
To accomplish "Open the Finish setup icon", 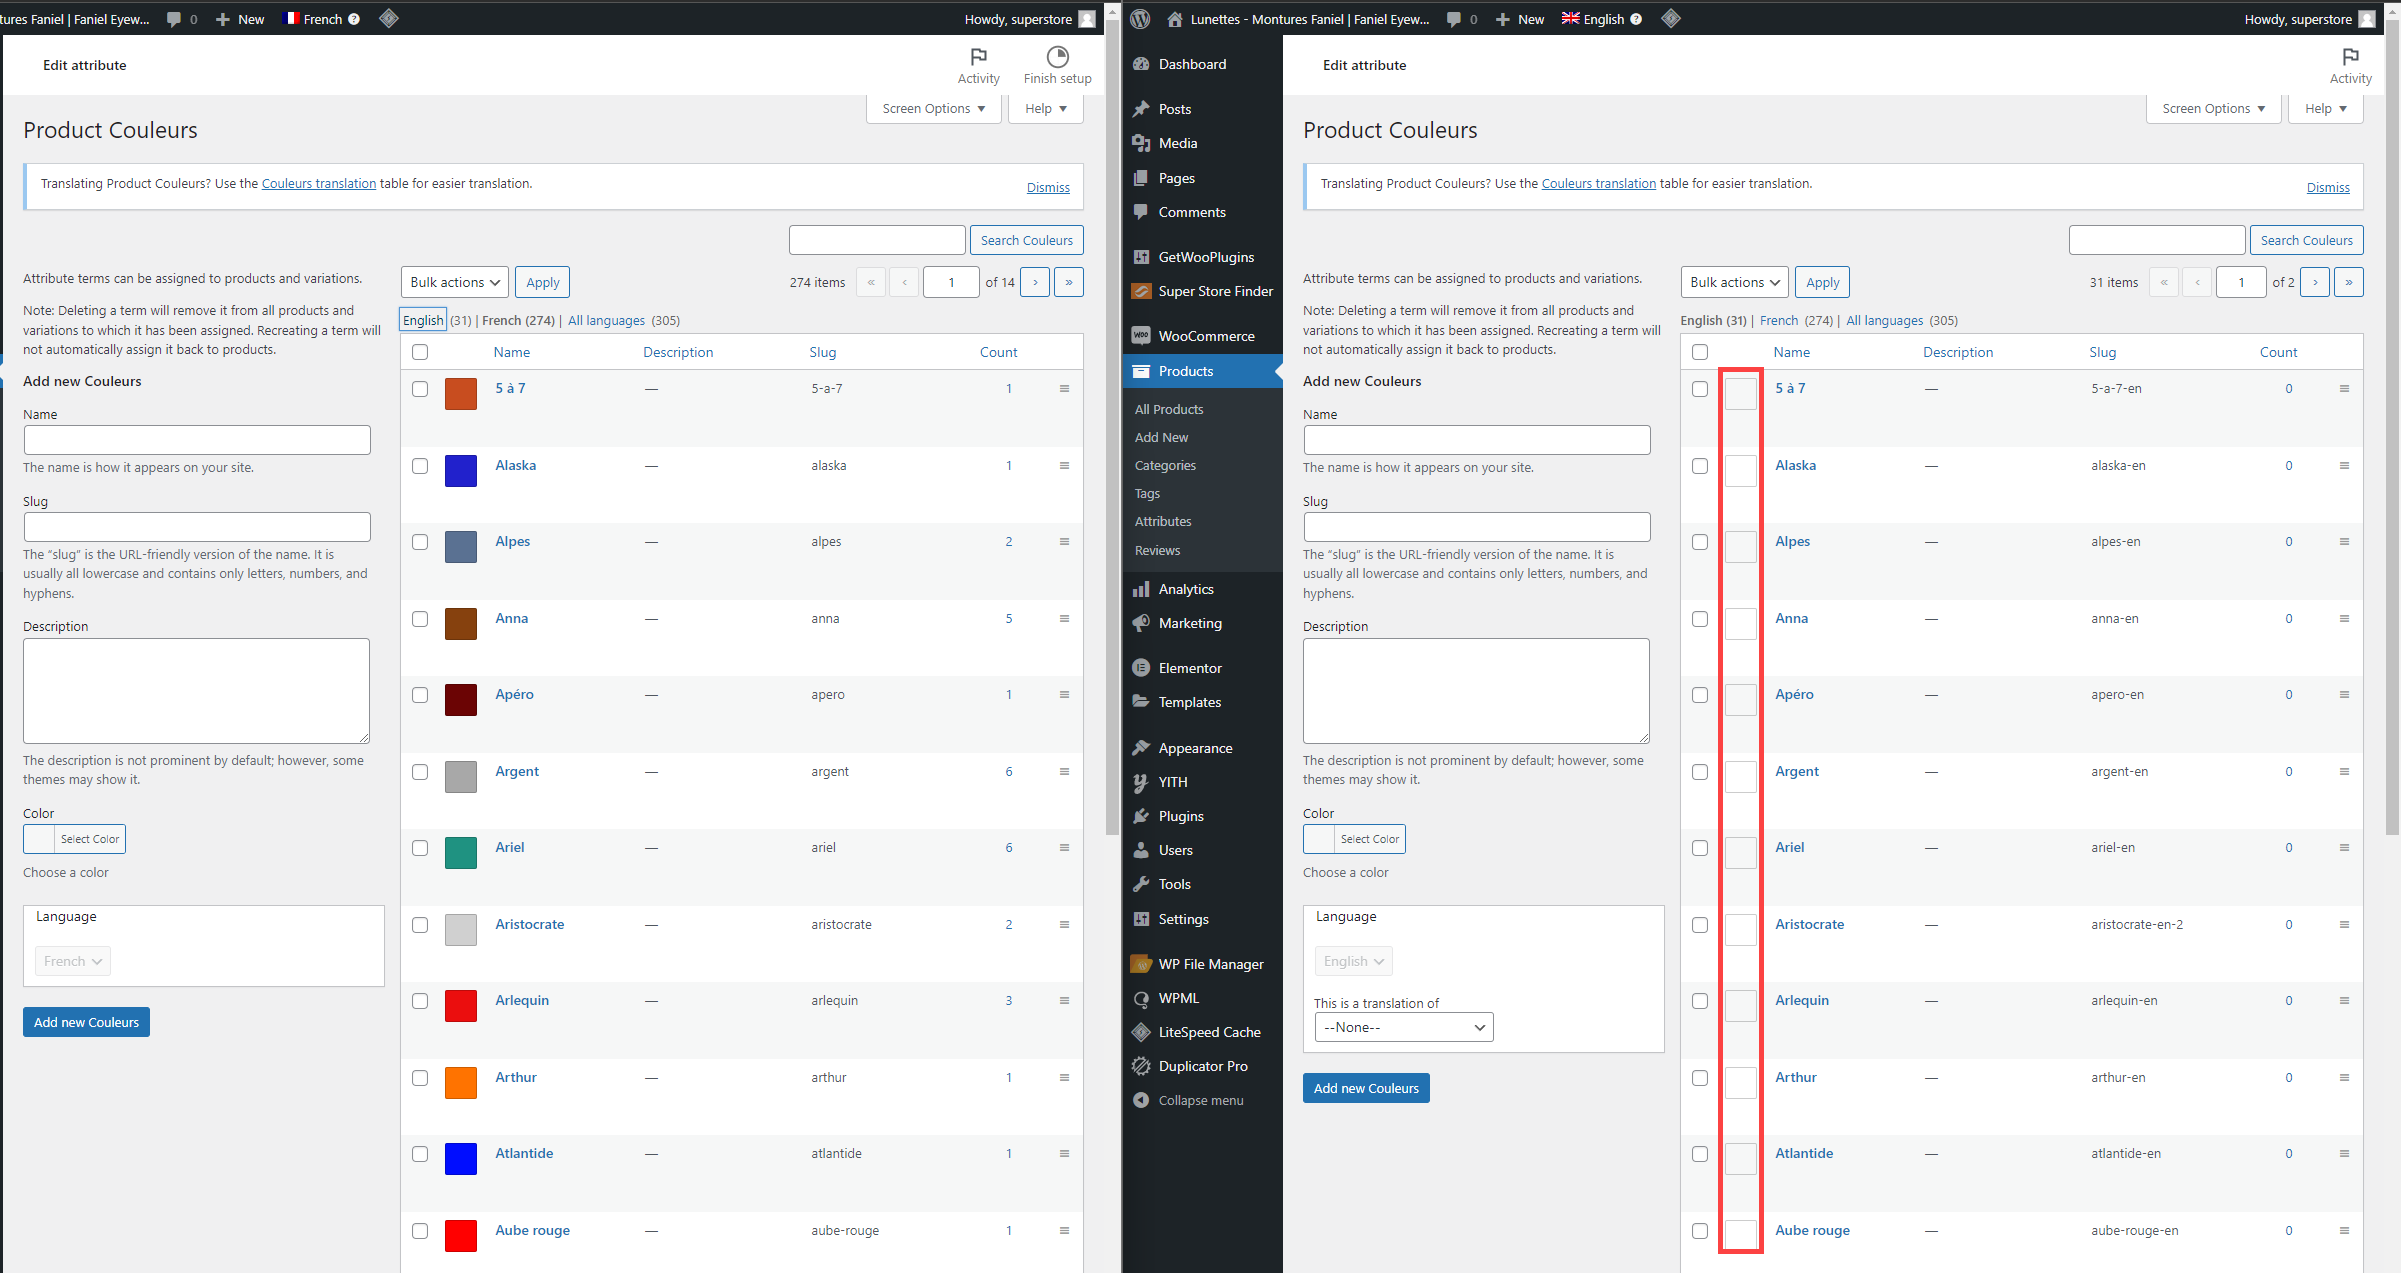I will click(x=1057, y=57).
